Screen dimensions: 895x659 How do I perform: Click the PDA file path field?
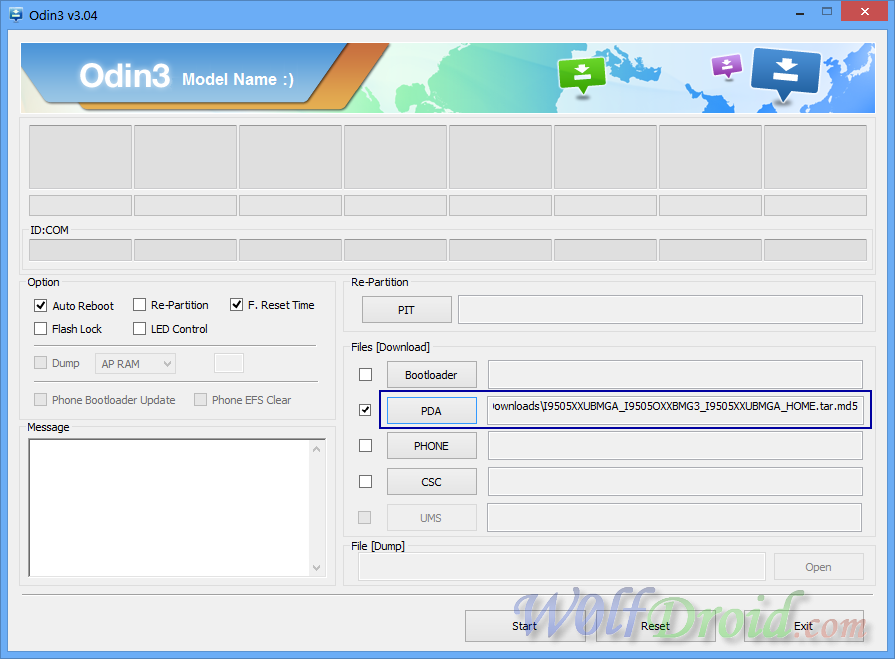pyautogui.click(x=675, y=410)
